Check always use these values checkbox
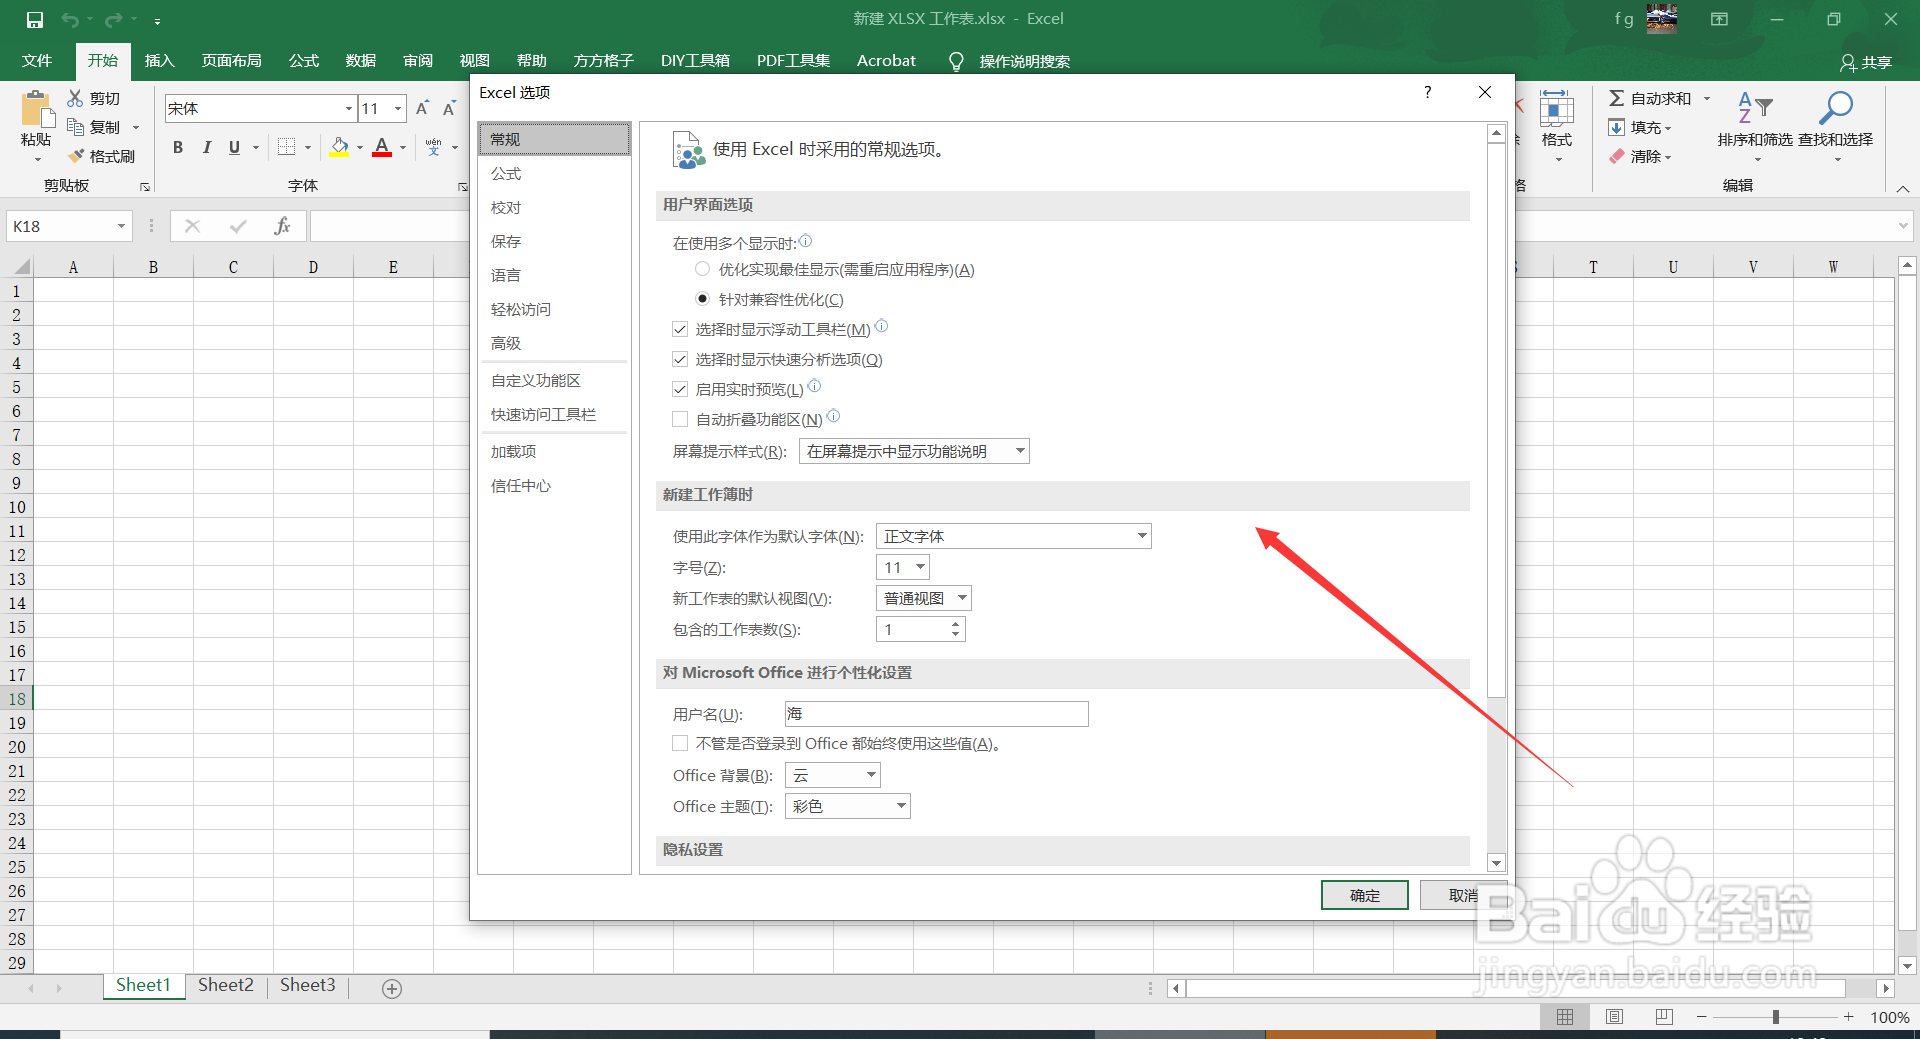 [x=680, y=743]
